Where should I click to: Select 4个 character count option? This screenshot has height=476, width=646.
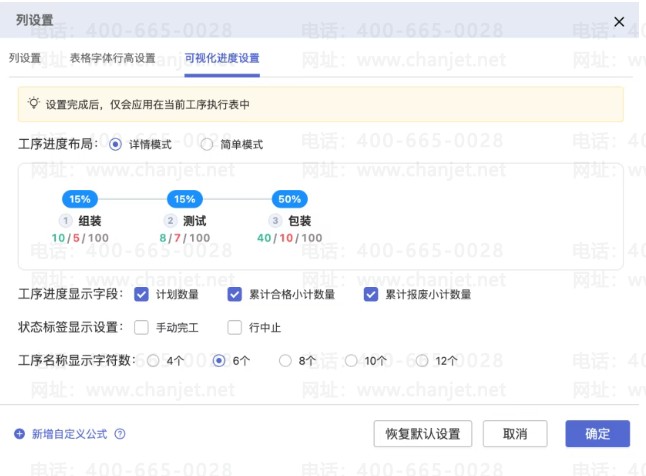tap(153, 361)
